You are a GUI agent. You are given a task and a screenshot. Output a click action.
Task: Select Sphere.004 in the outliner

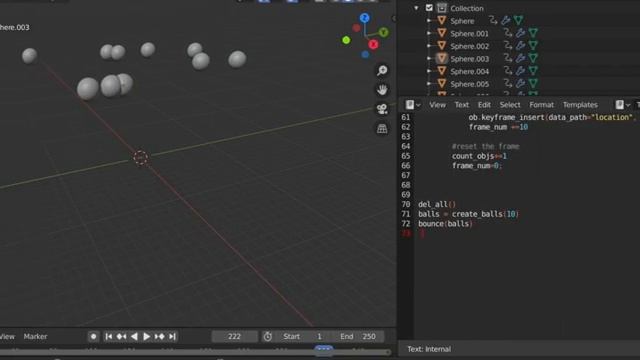[x=469, y=71]
